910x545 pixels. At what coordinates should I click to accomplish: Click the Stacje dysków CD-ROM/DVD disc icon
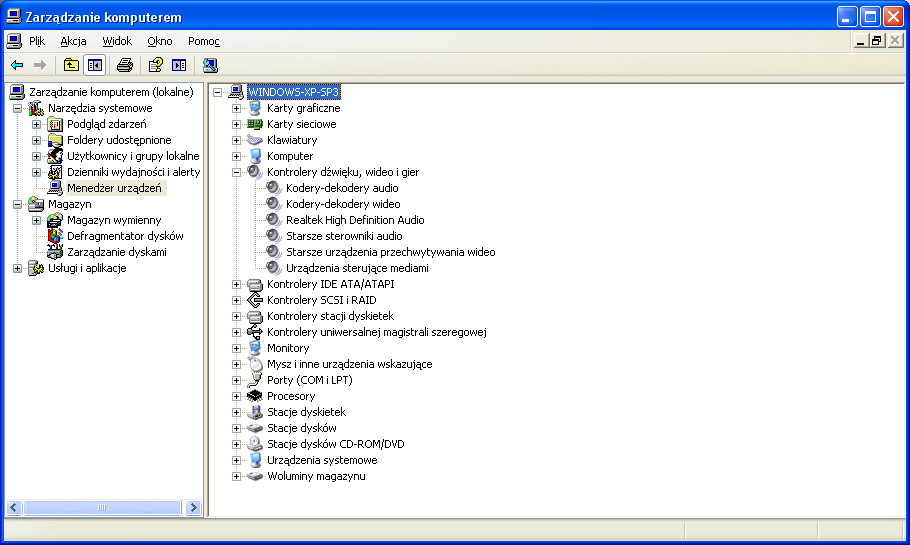255,444
